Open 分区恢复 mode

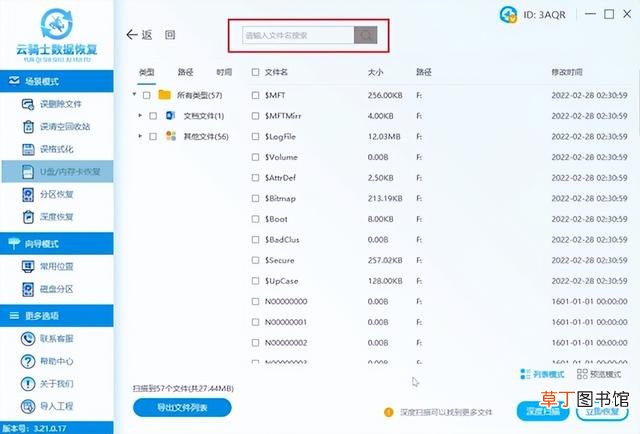coord(47,194)
